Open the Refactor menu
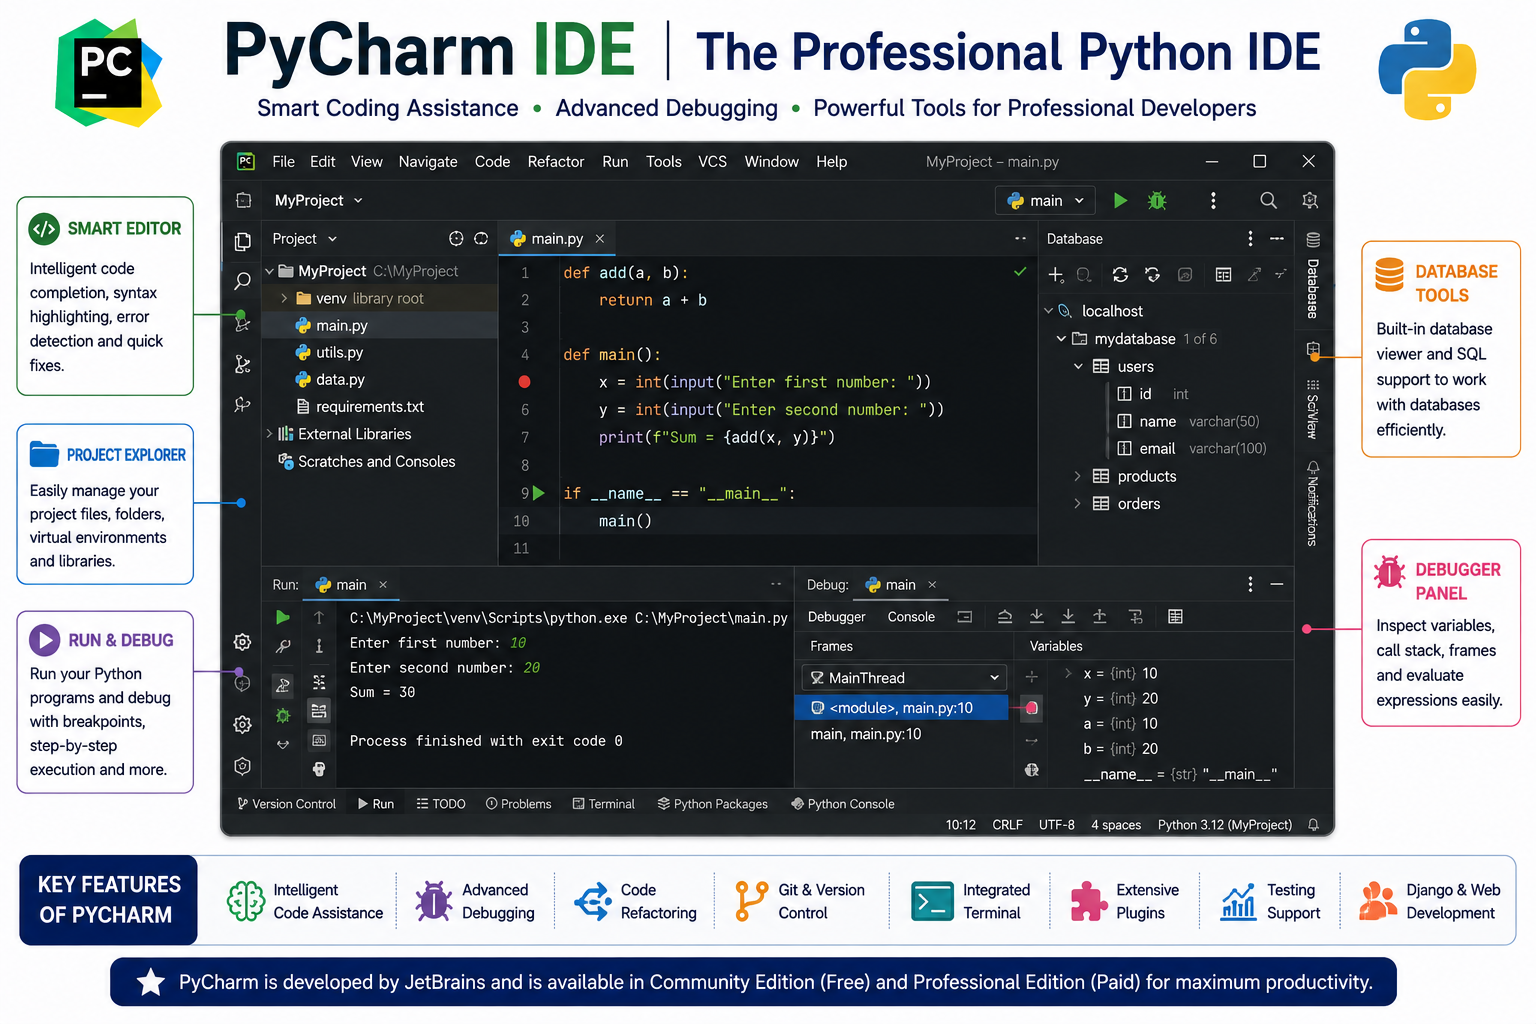Viewport: 1536px width, 1024px height. coord(556,162)
